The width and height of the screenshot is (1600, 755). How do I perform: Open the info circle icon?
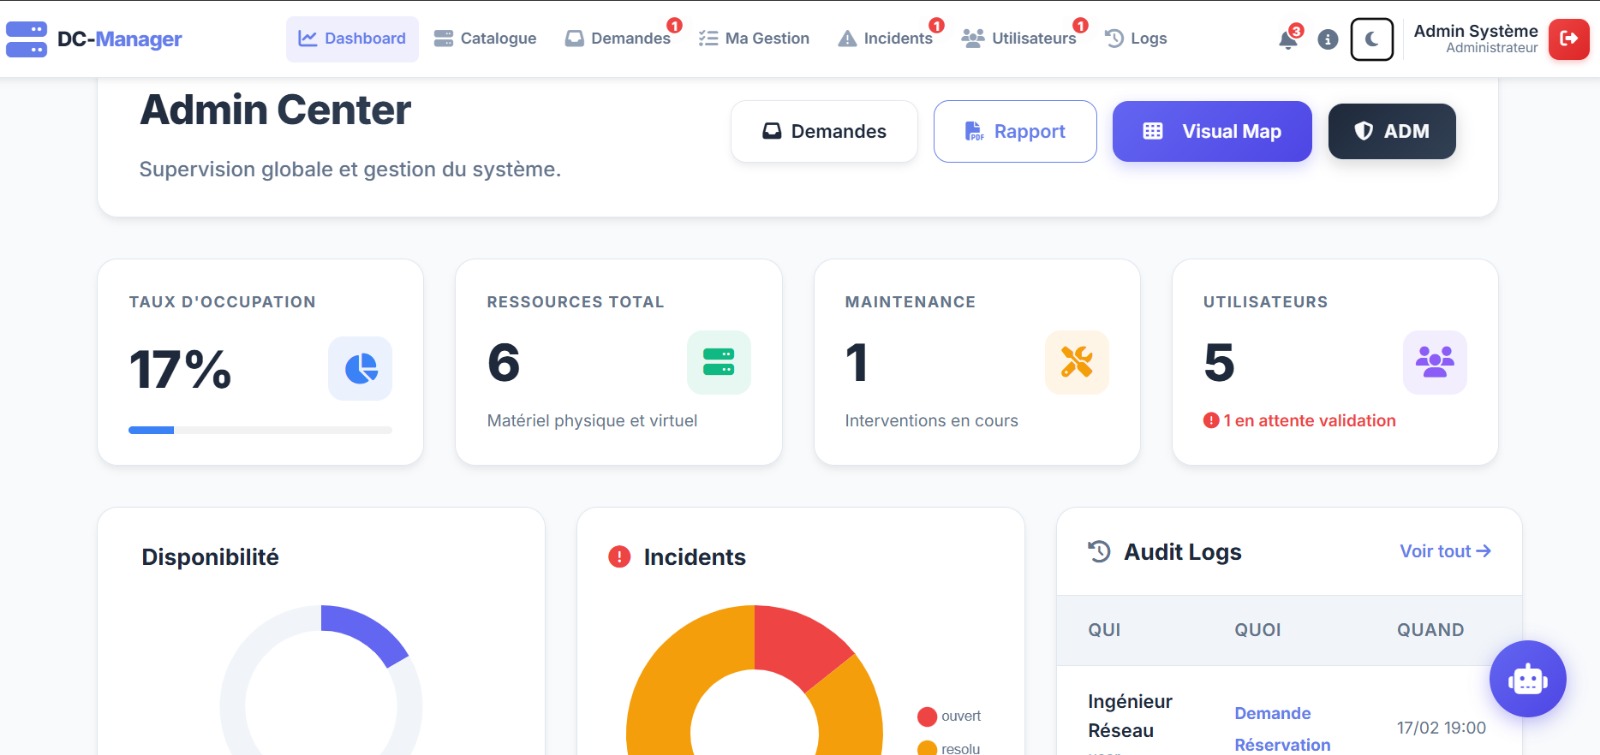[1328, 40]
